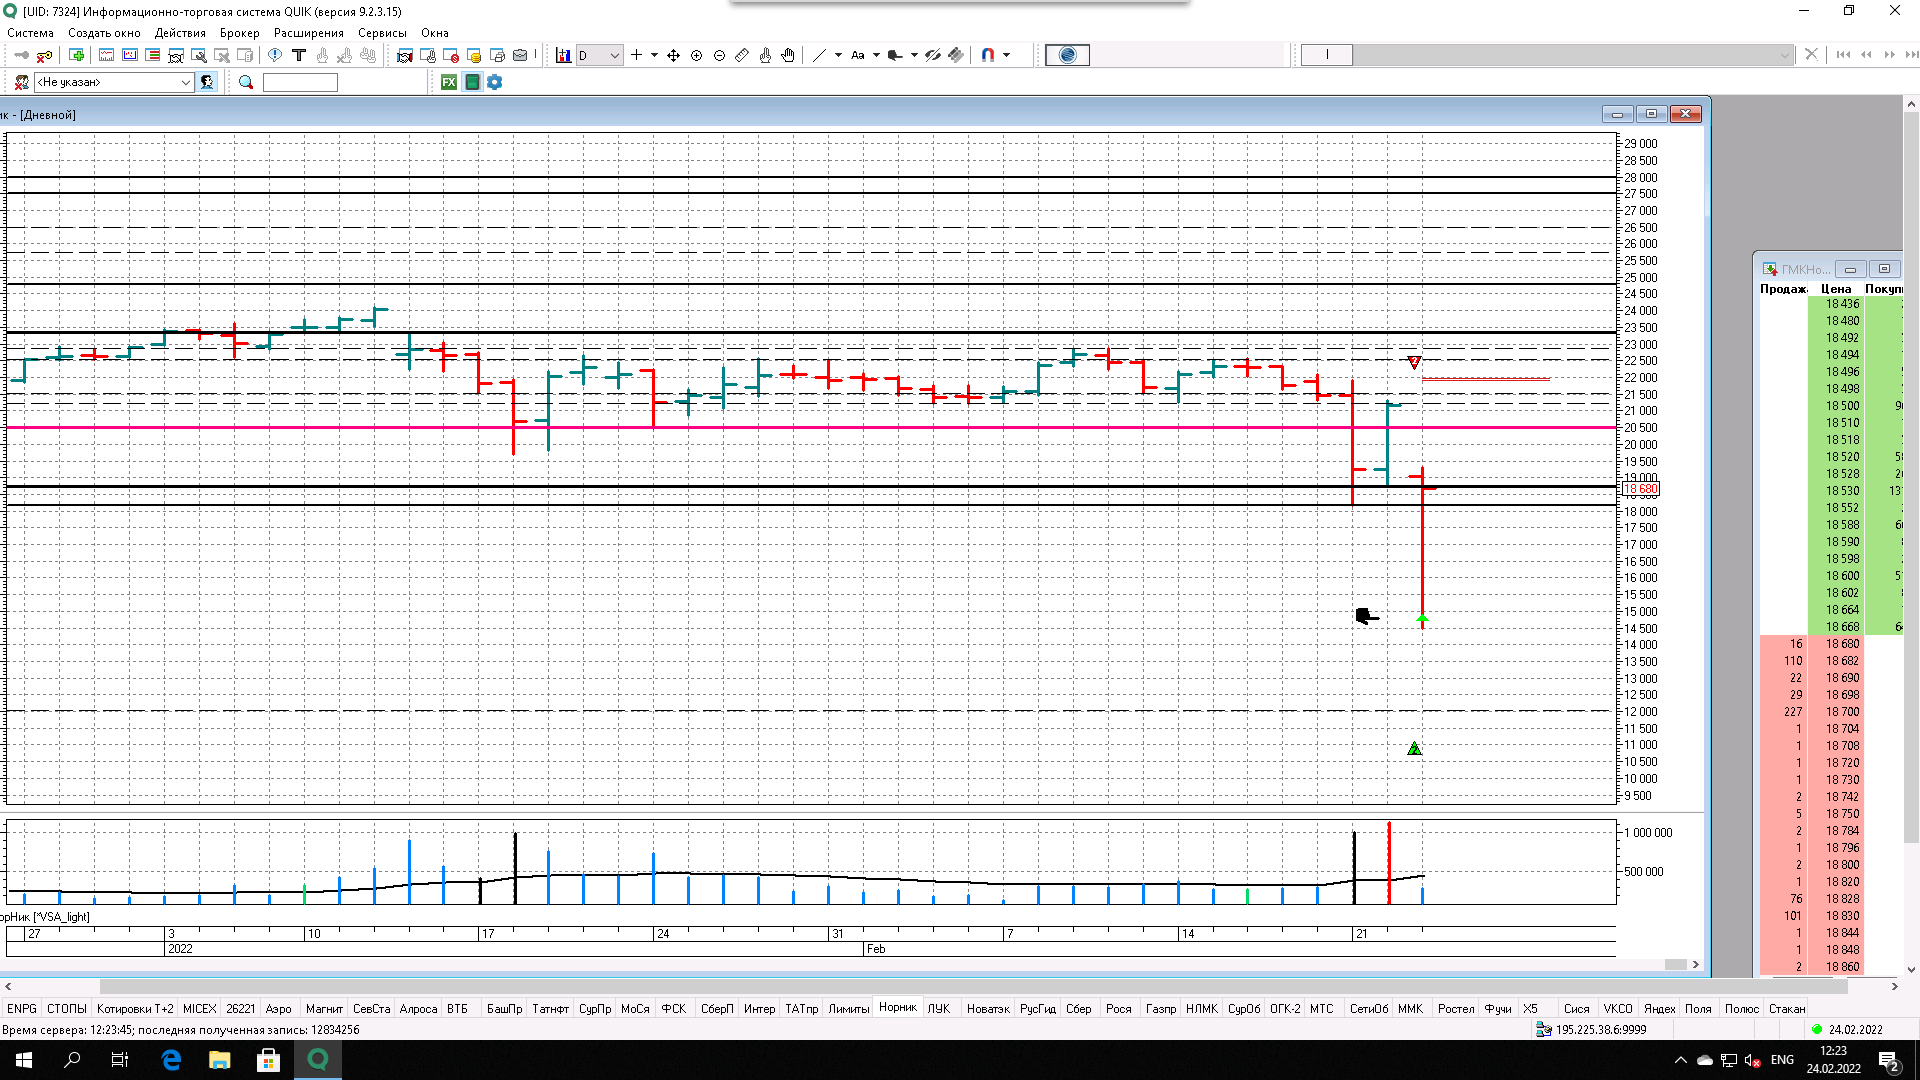This screenshot has height=1080, width=1920.
Task: Switch to the Сбер tab
Action: 1078,1009
